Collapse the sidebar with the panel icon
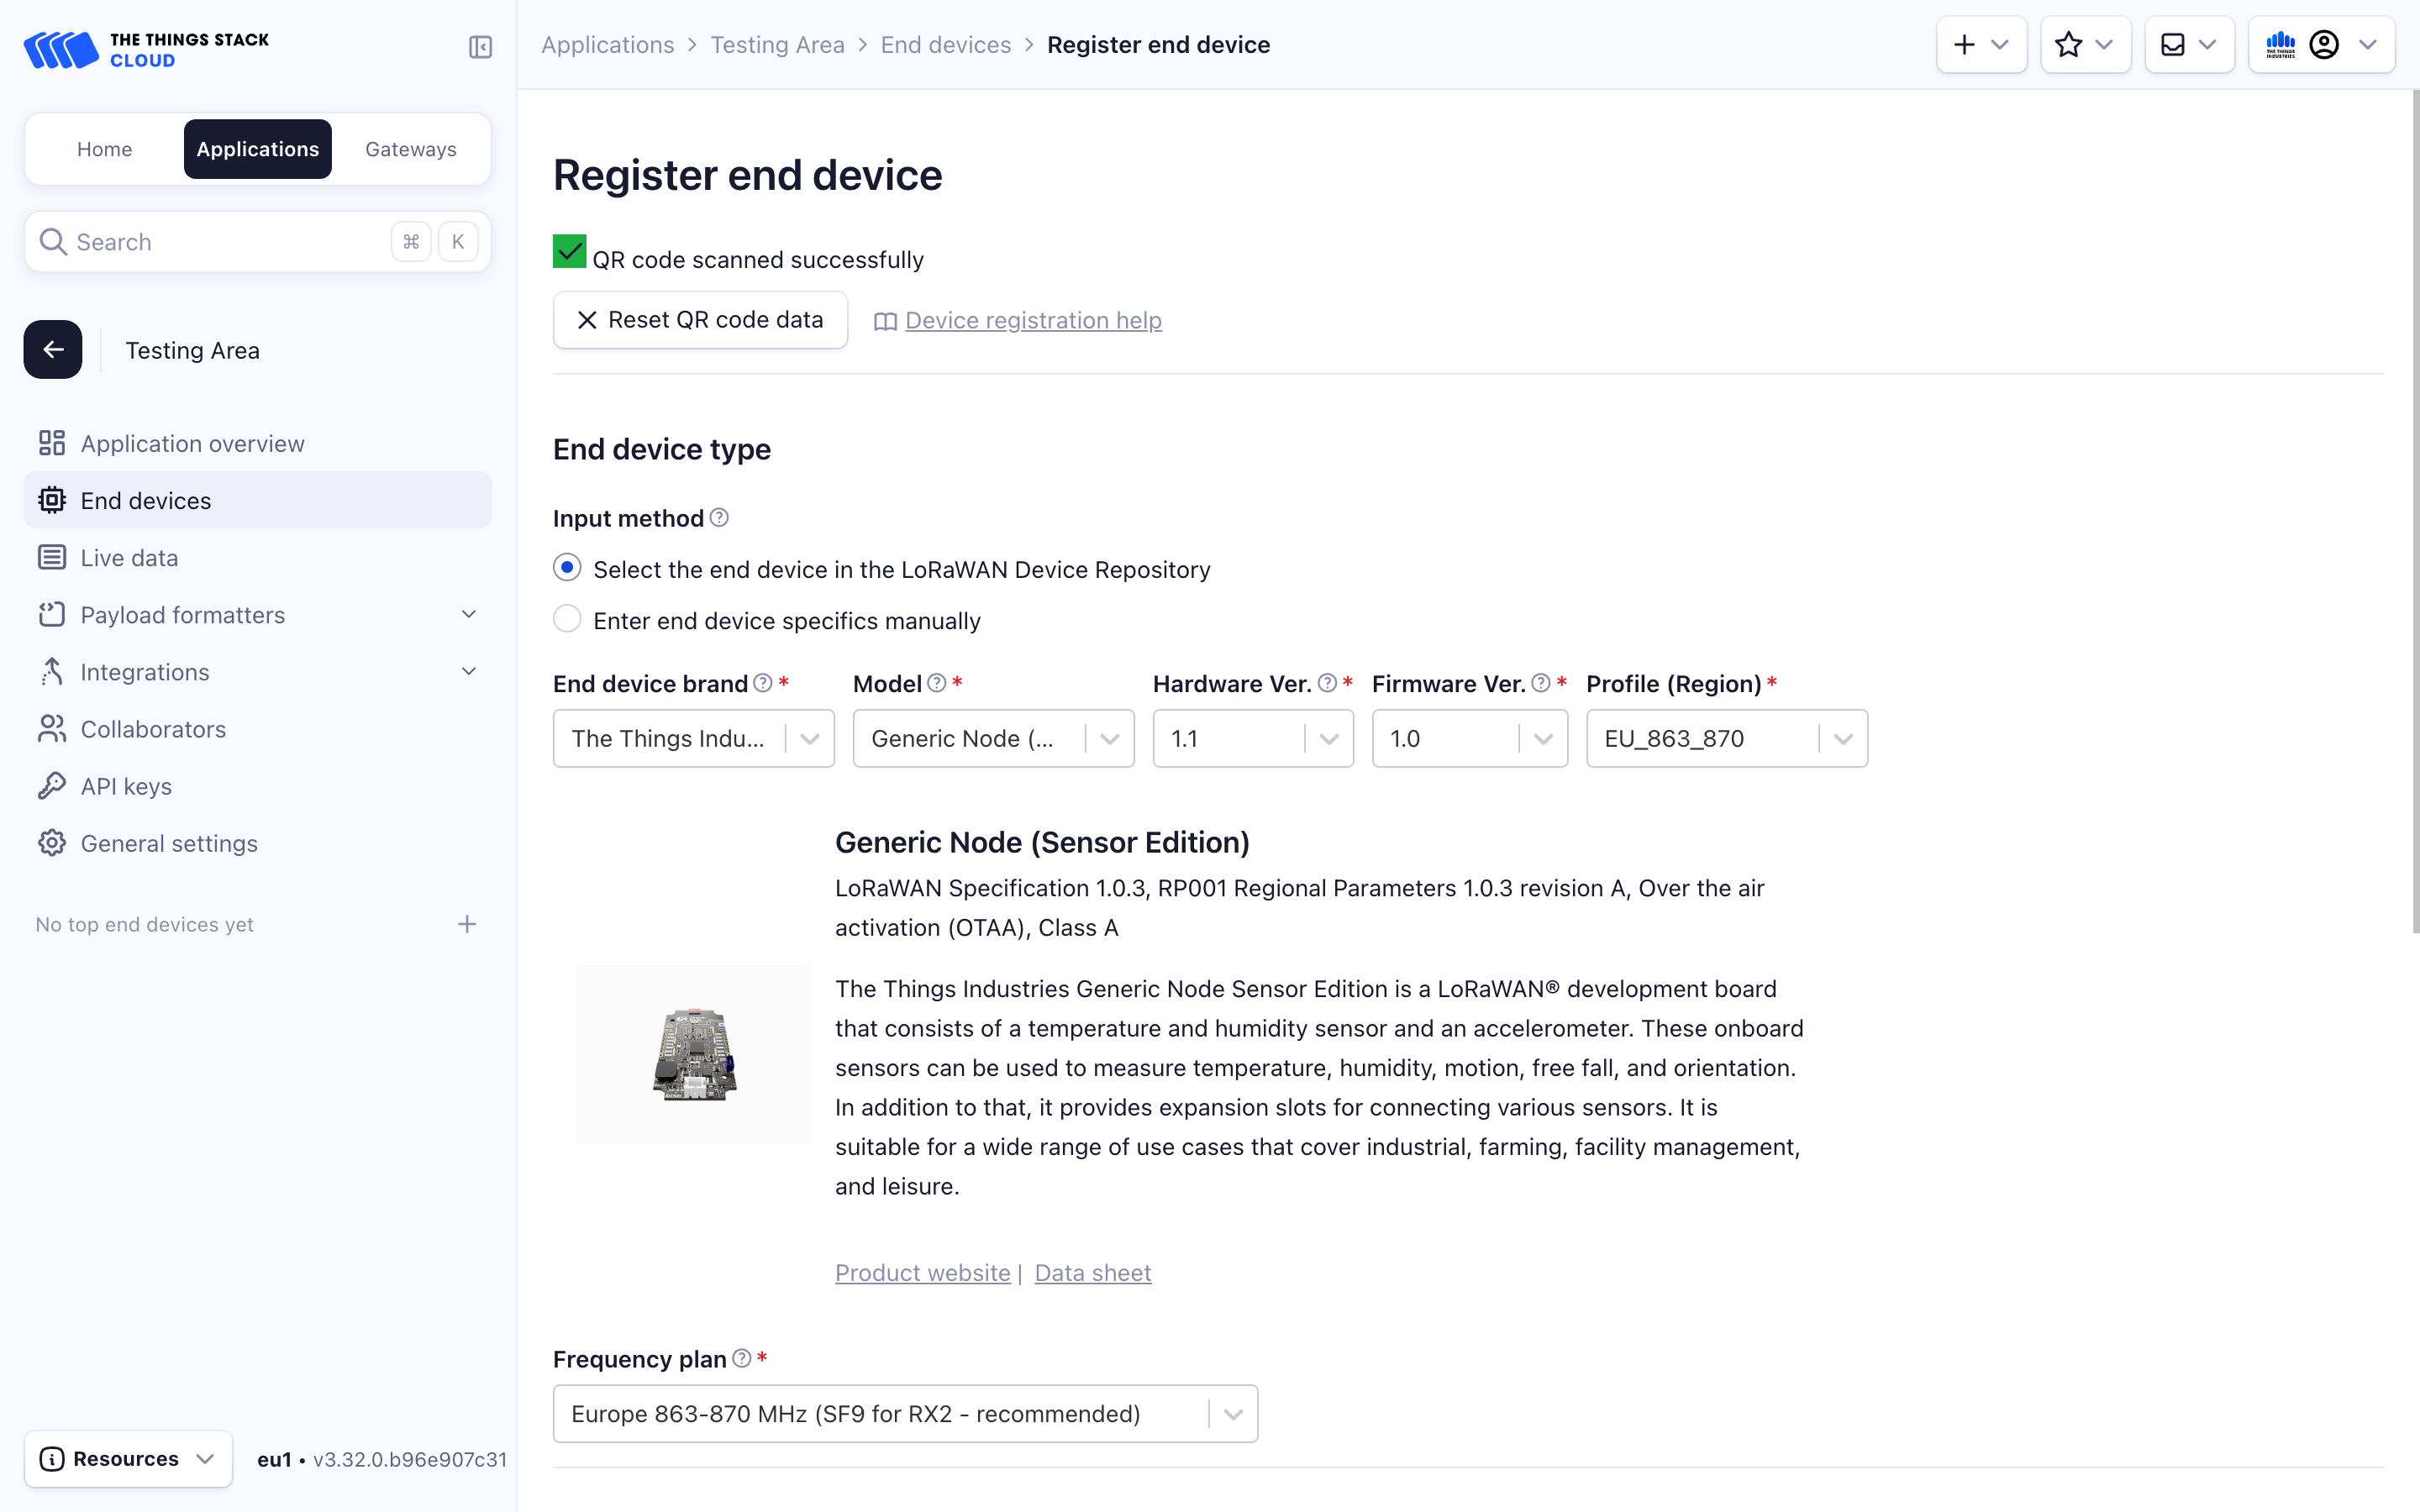This screenshot has height=1512, width=2420. tap(480, 47)
